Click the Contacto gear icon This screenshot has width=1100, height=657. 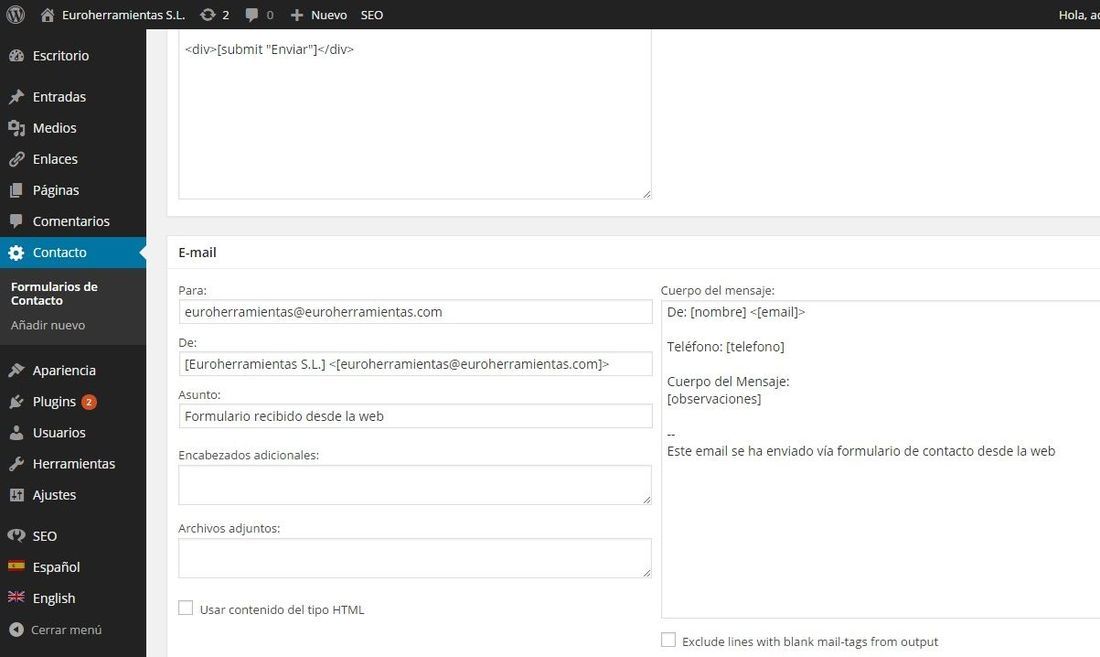(x=16, y=252)
